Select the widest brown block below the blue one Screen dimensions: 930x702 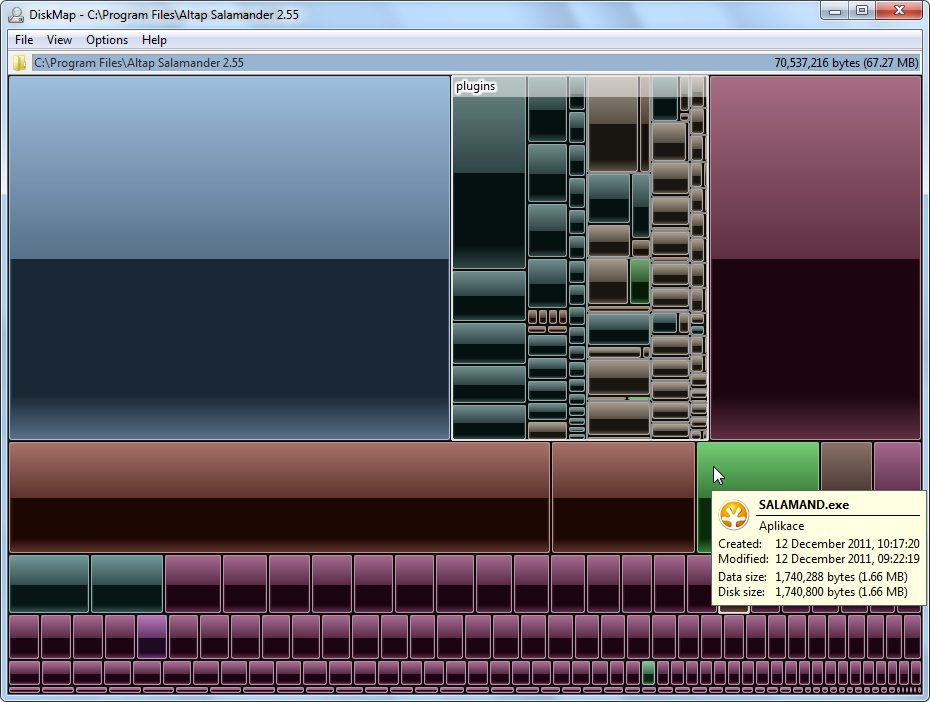point(279,497)
